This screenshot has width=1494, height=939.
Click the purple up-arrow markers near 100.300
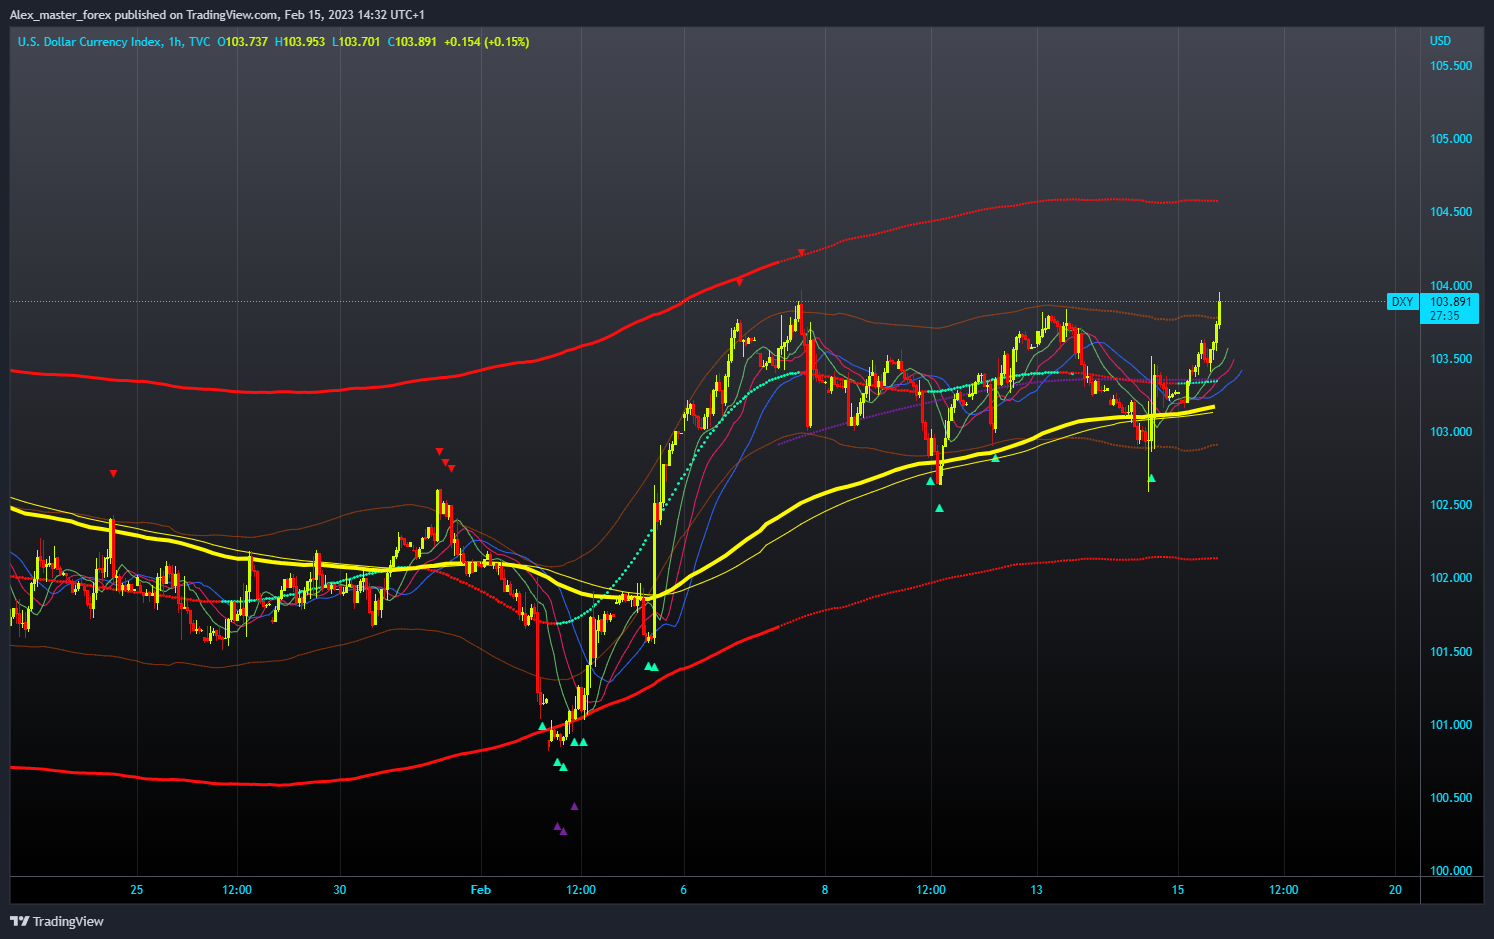pyautogui.click(x=561, y=829)
